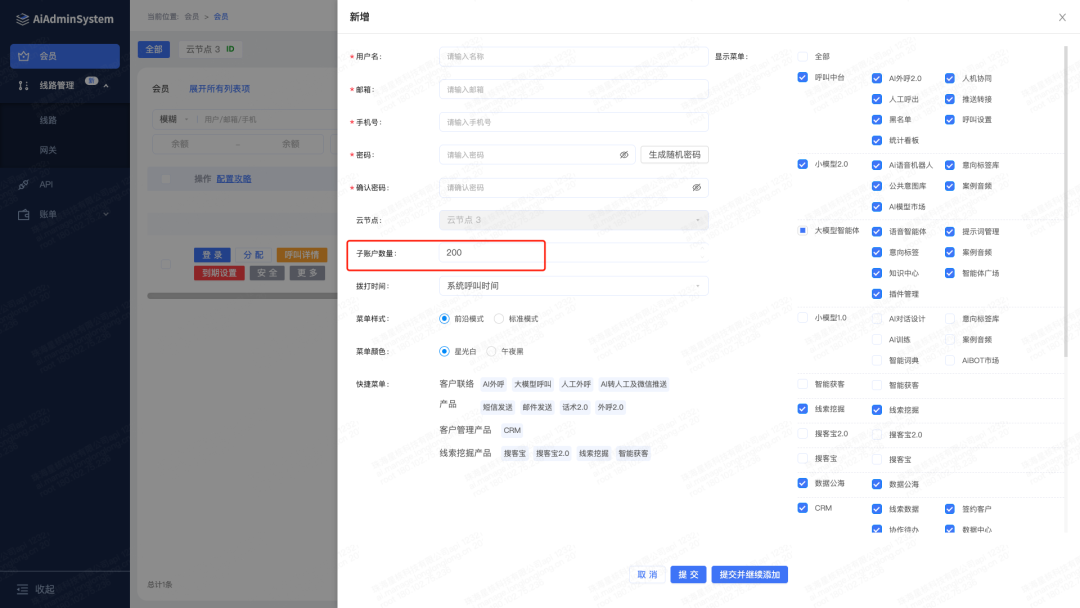Click the 线路管理 route icon in sidebar

coord(24,86)
